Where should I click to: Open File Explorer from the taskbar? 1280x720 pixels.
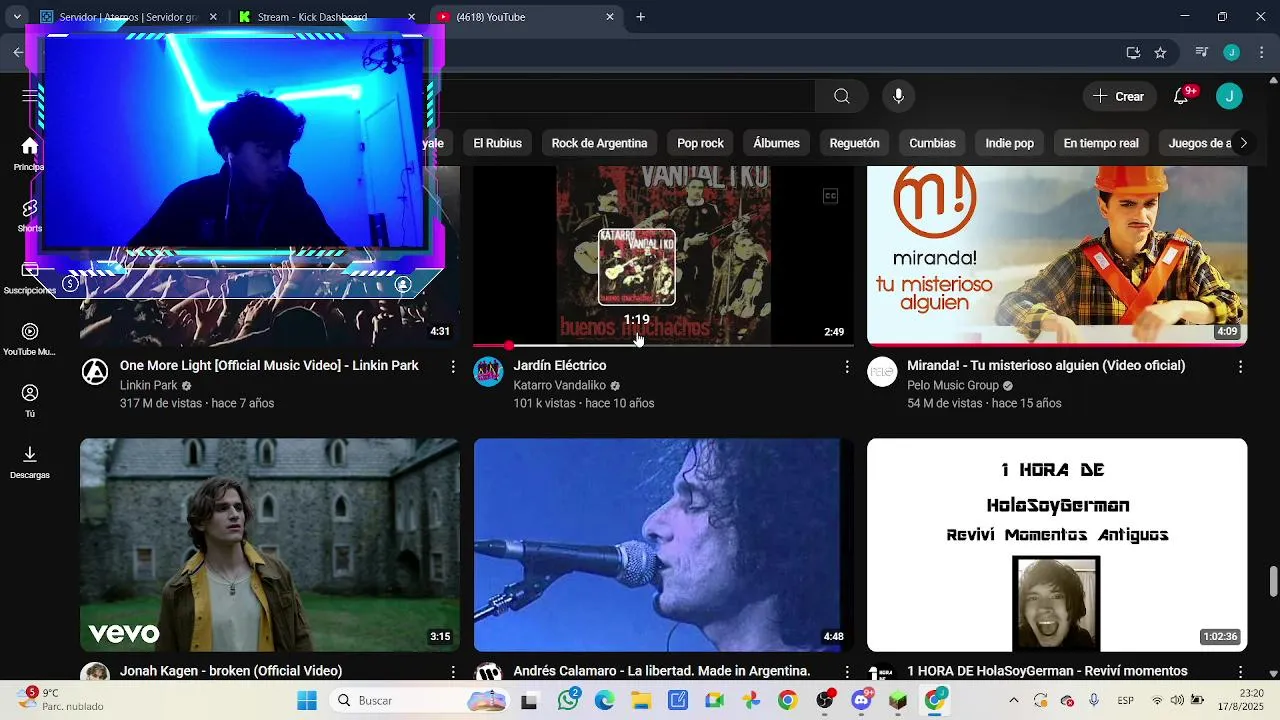(x=640, y=700)
